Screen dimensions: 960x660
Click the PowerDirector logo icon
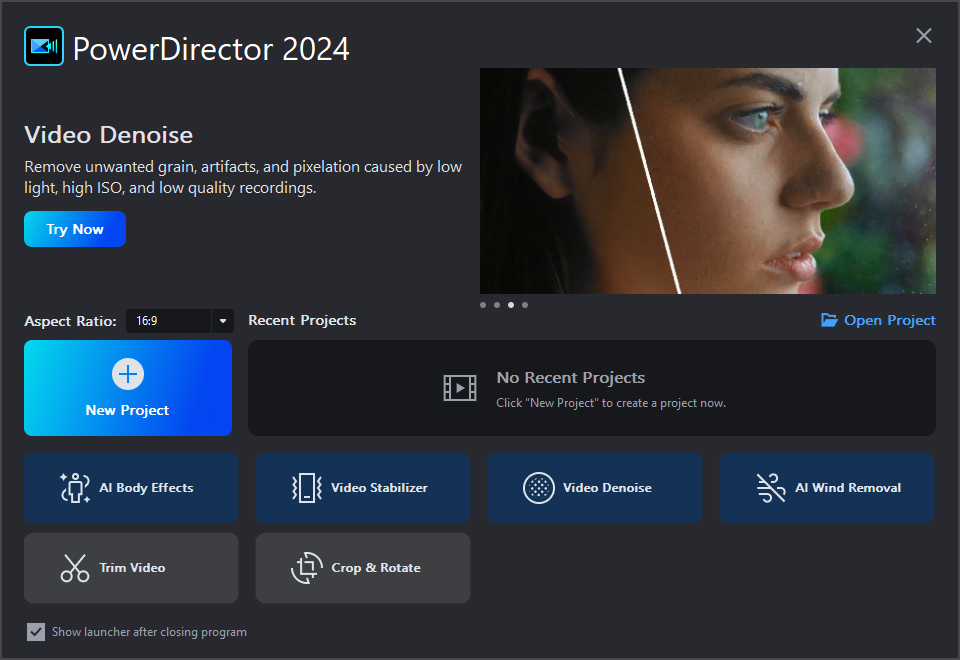click(x=44, y=47)
